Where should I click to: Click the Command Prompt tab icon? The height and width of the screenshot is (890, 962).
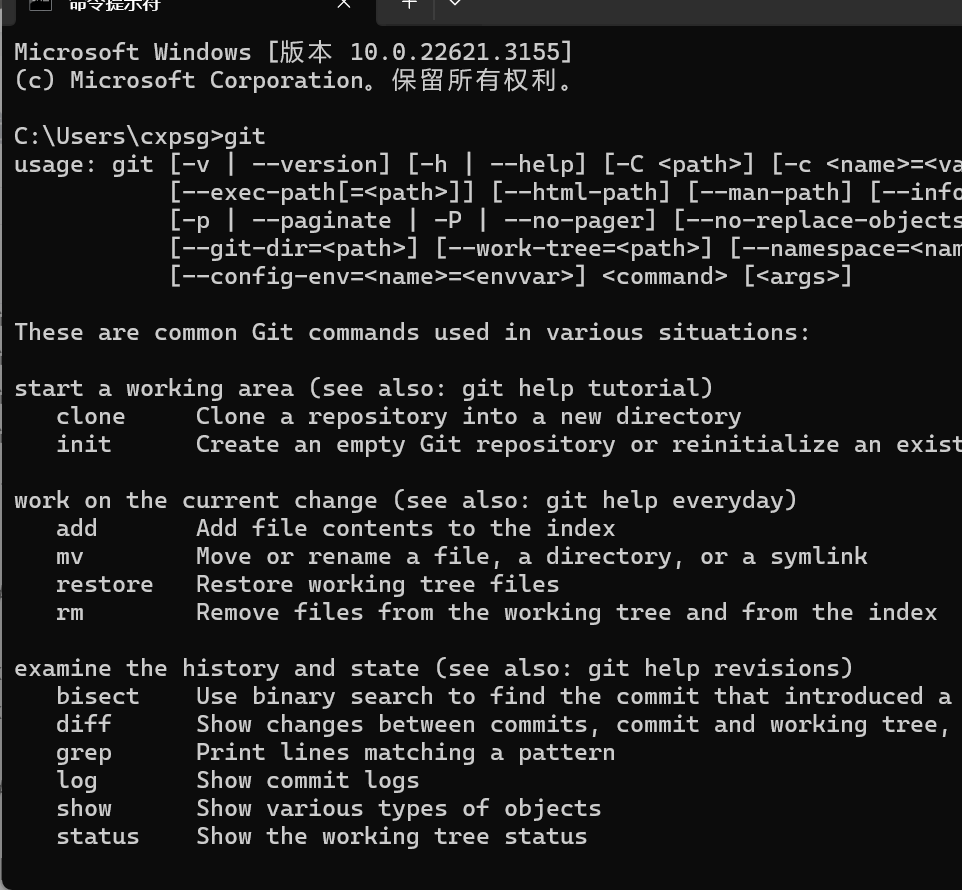point(40,4)
